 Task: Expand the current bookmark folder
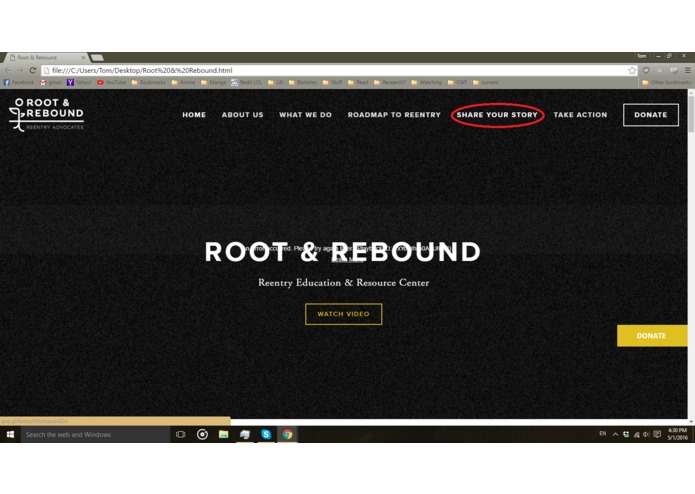(x=485, y=82)
